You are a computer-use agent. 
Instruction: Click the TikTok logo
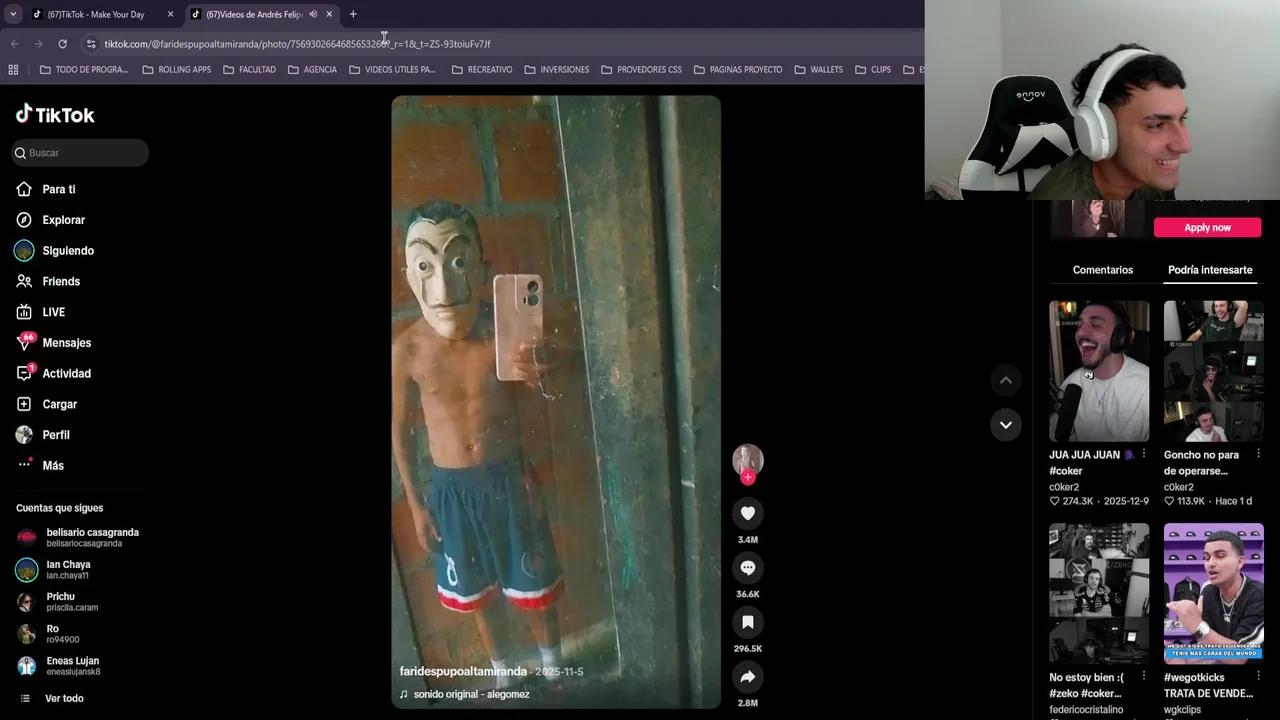[x=55, y=114]
